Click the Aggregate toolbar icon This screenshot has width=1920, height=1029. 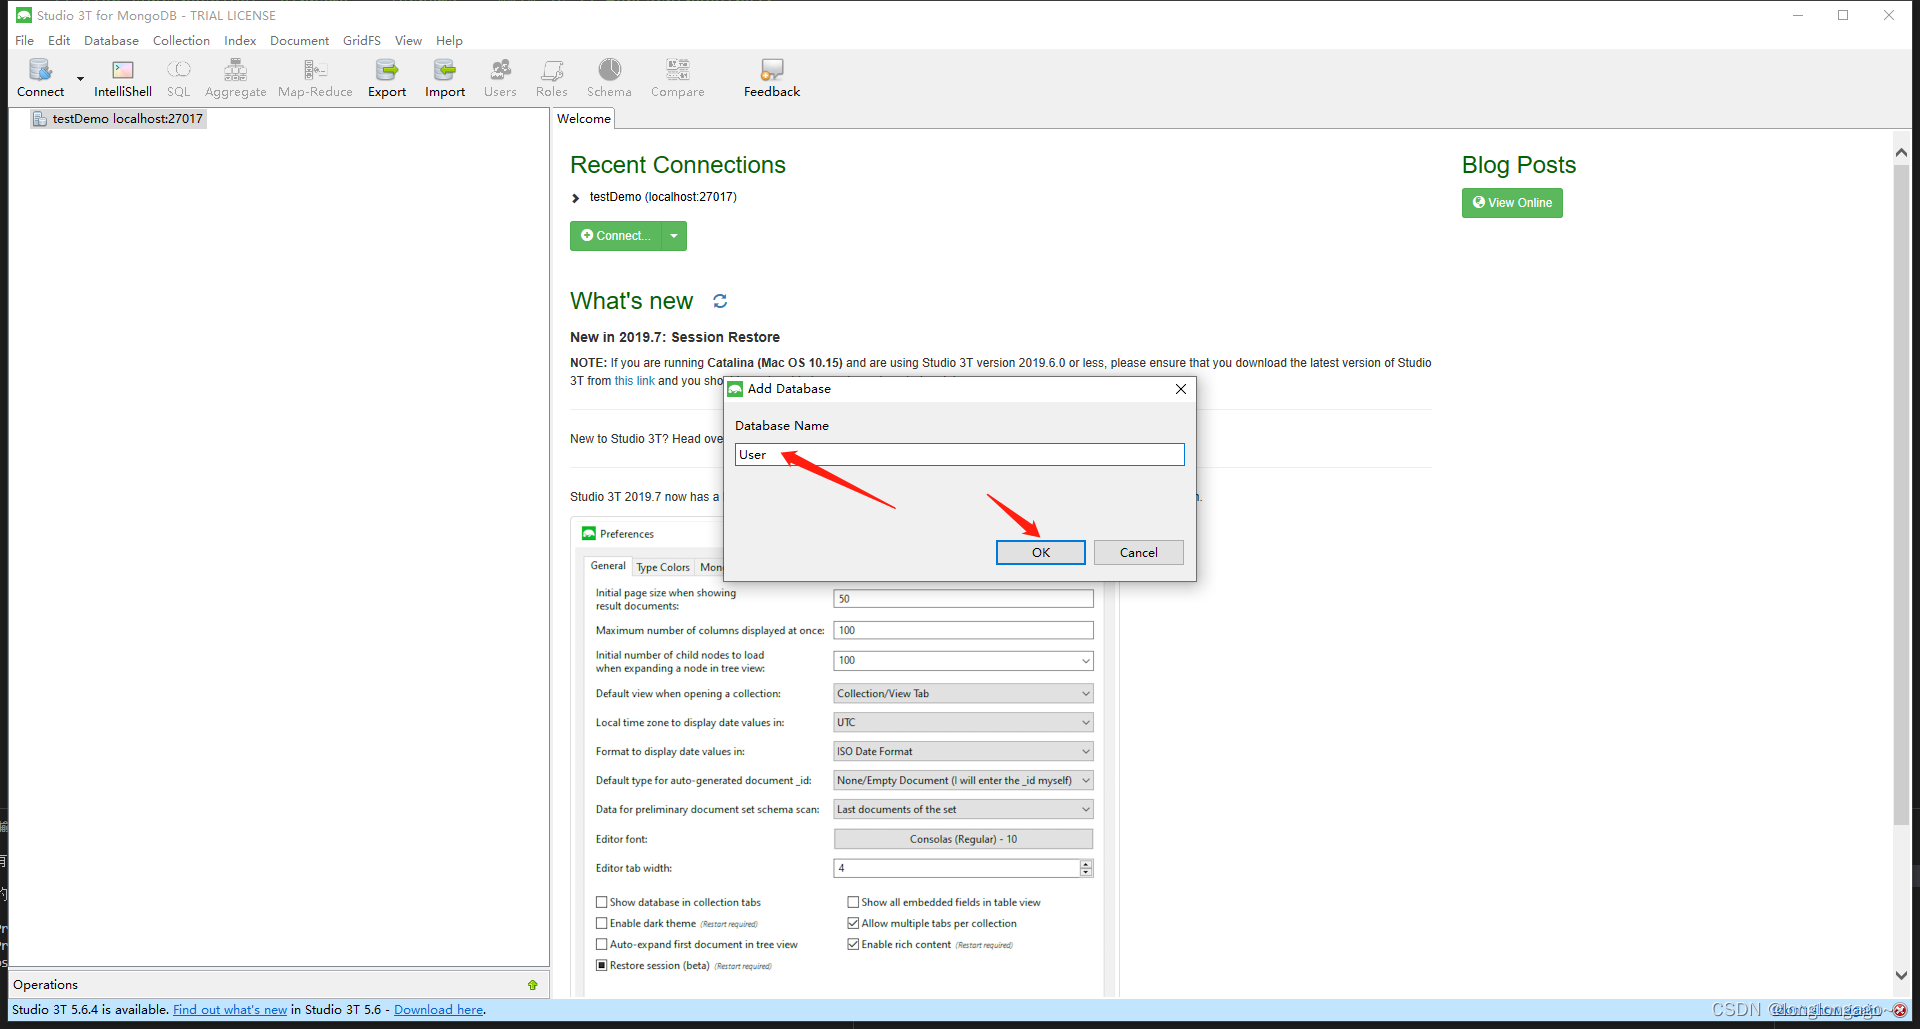[x=235, y=78]
